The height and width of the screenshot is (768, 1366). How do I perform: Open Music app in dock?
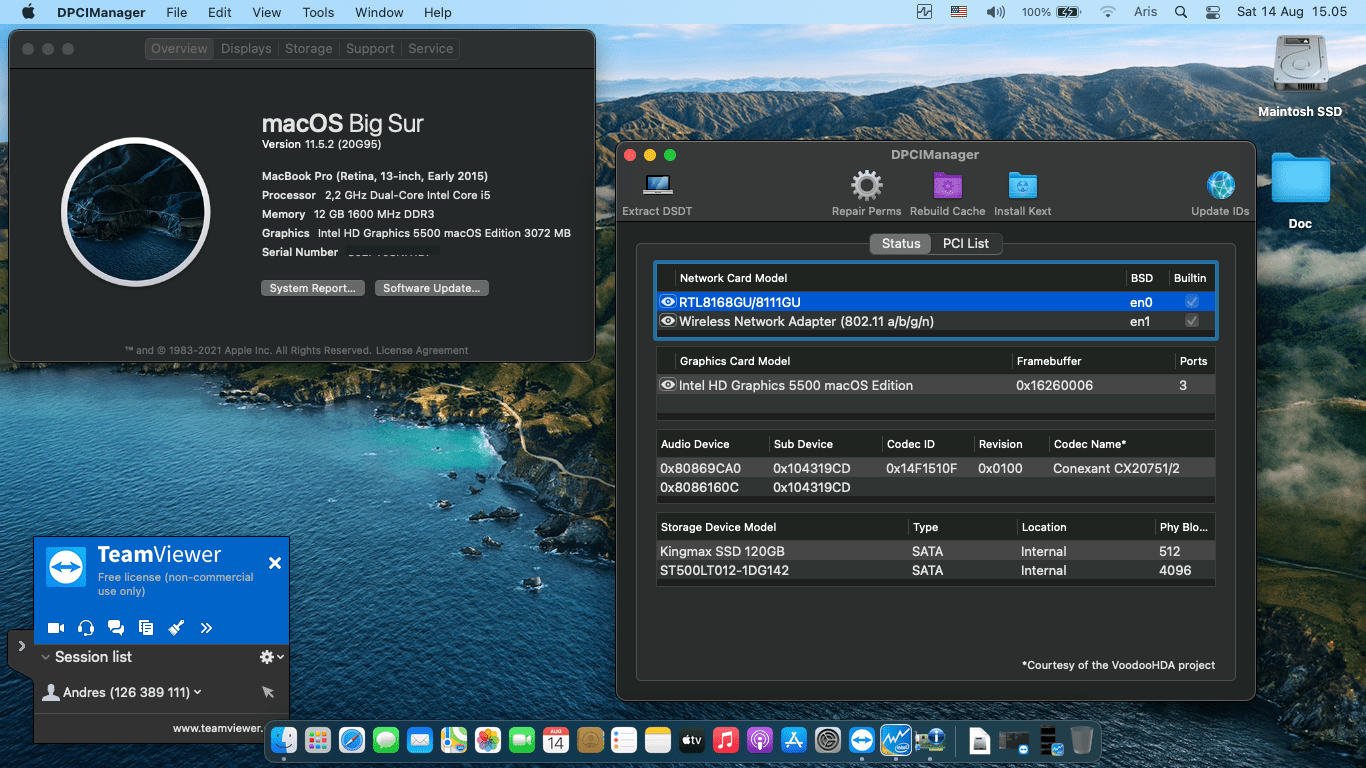(x=726, y=740)
